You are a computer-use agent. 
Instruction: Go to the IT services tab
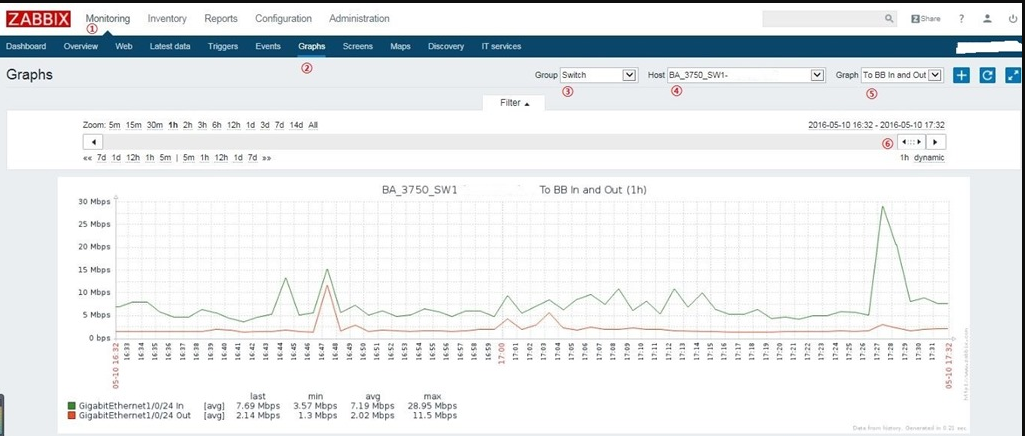(501, 46)
